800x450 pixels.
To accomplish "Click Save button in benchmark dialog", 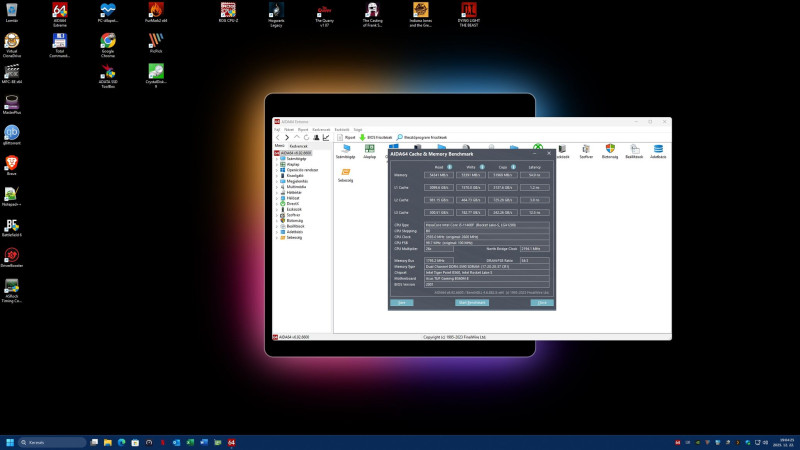I will click(x=402, y=303).
